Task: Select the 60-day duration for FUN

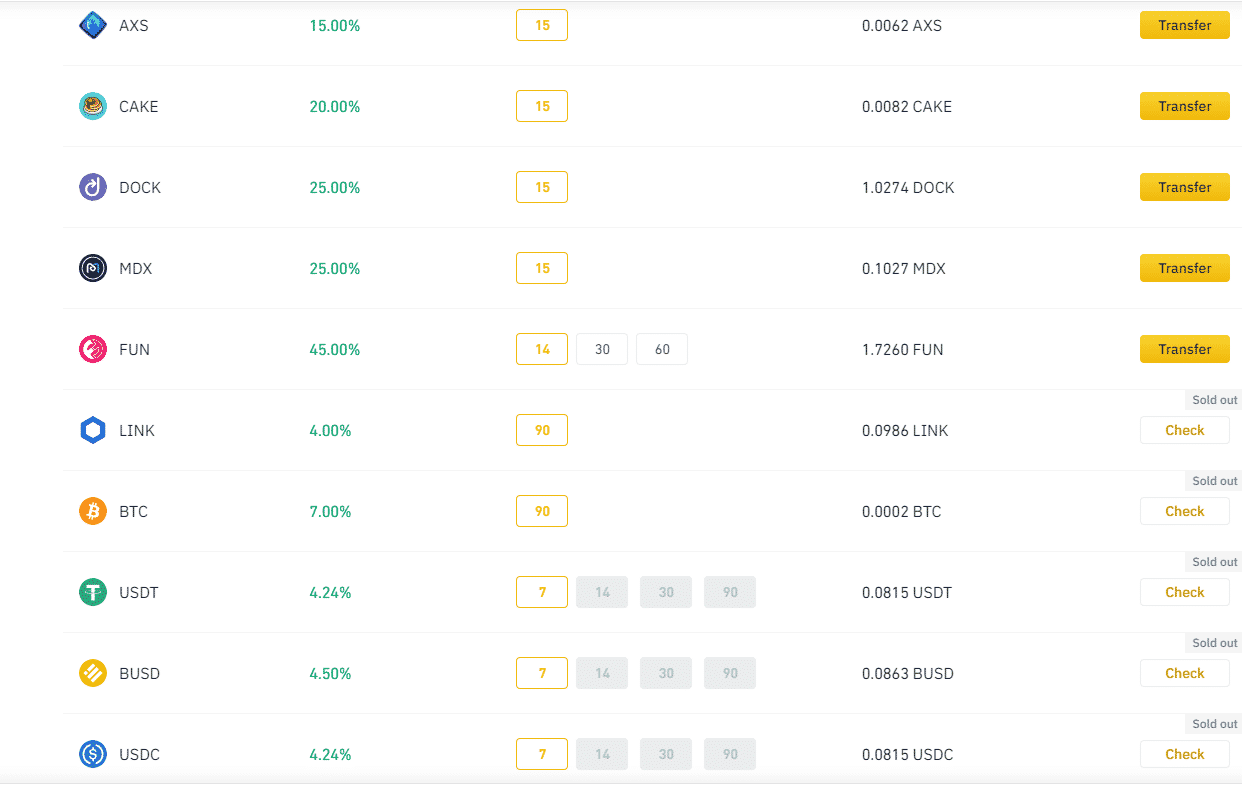Action: click(x=662, y=349)
